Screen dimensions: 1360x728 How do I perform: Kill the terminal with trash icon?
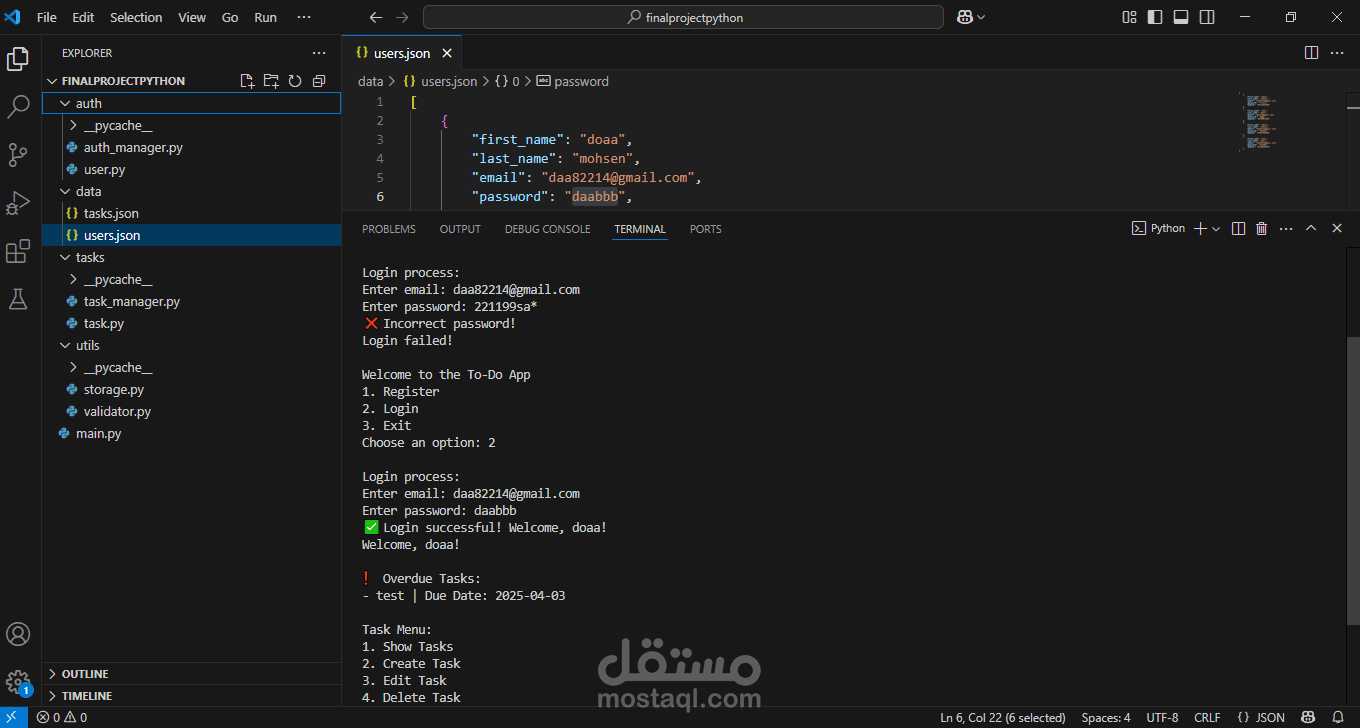point(1262,229)
